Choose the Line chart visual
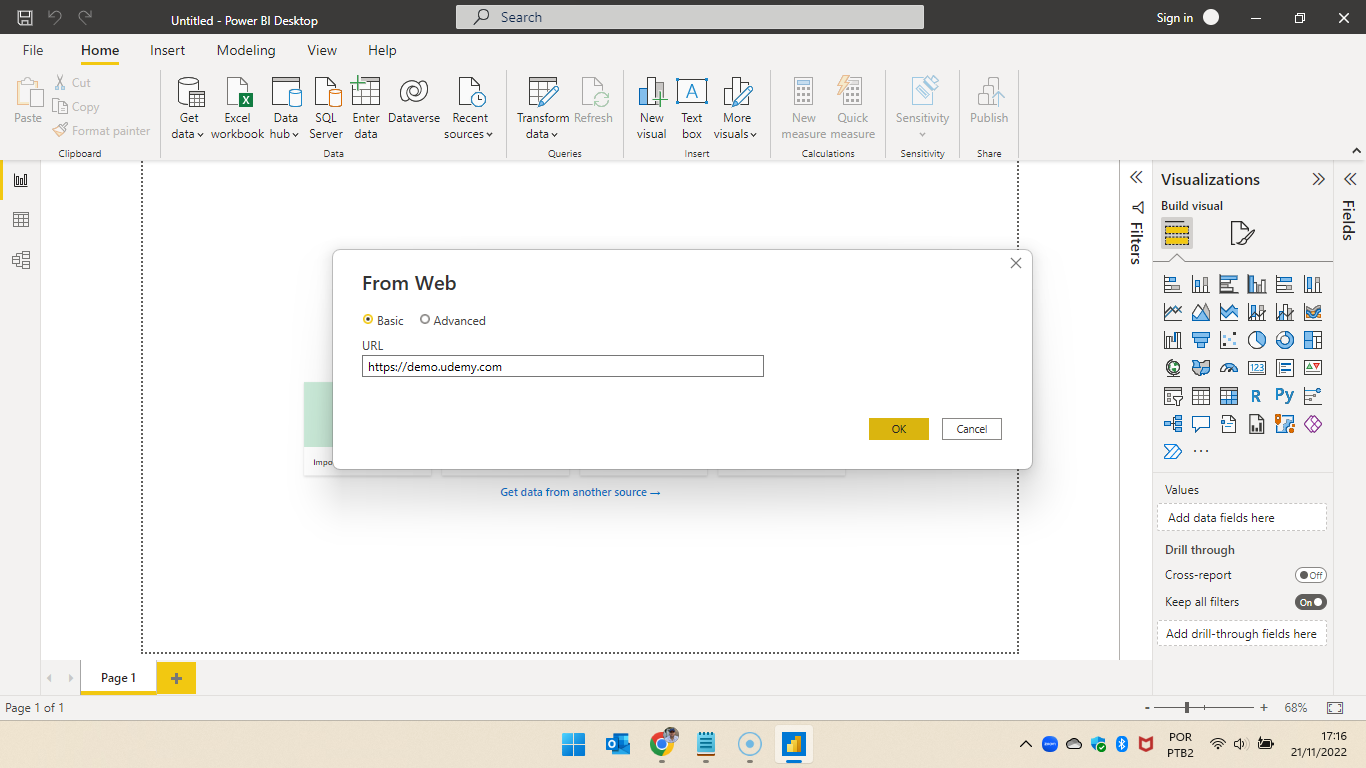1366x768 pixels. pyautogui.click(x=1173, y=313)
